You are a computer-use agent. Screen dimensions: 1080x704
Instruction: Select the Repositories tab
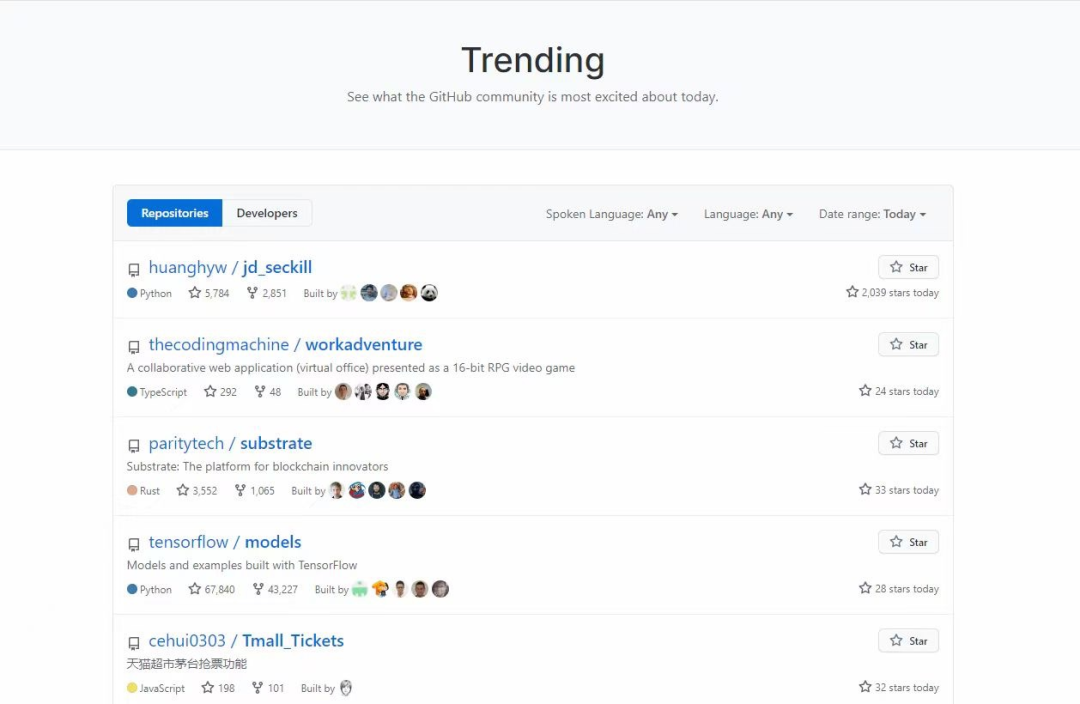175,213
